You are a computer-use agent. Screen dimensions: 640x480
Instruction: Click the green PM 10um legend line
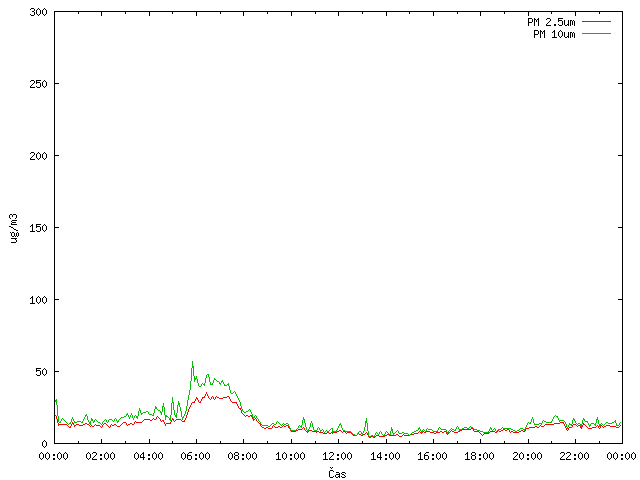coord(596,33)
